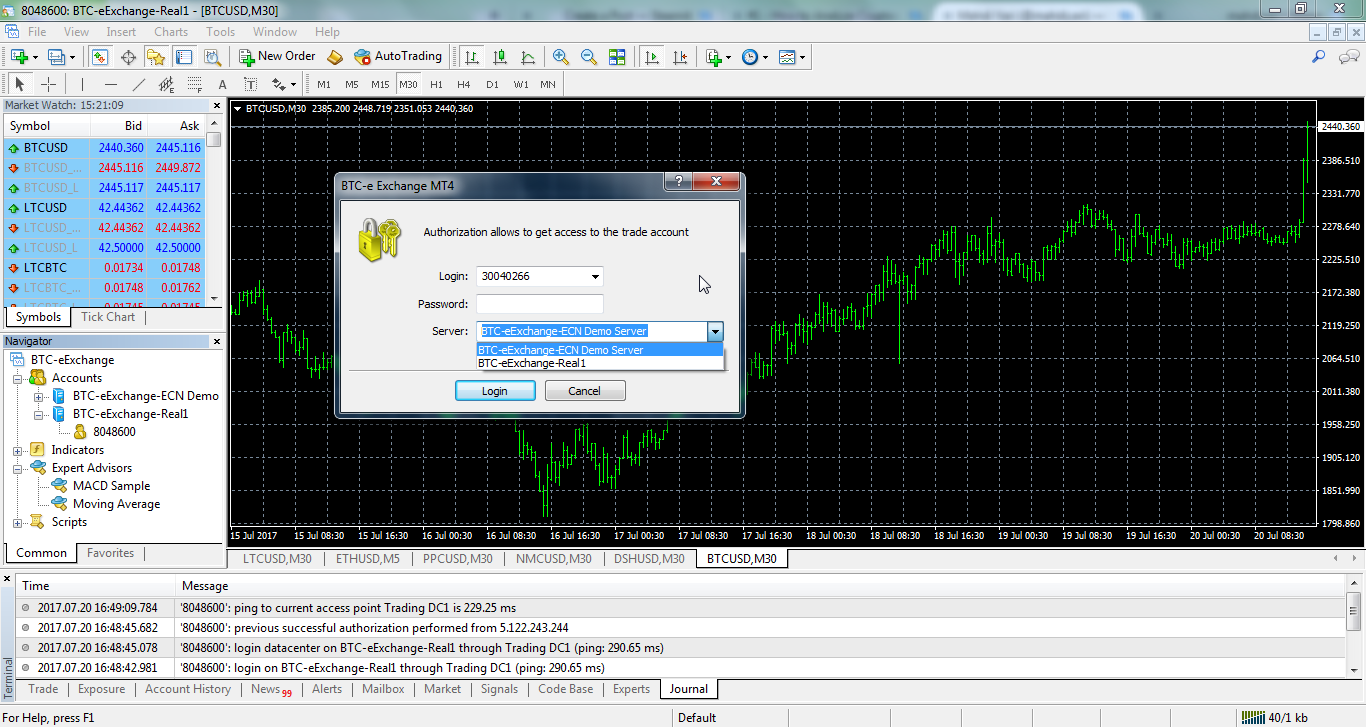Click the New Order button

277,57
